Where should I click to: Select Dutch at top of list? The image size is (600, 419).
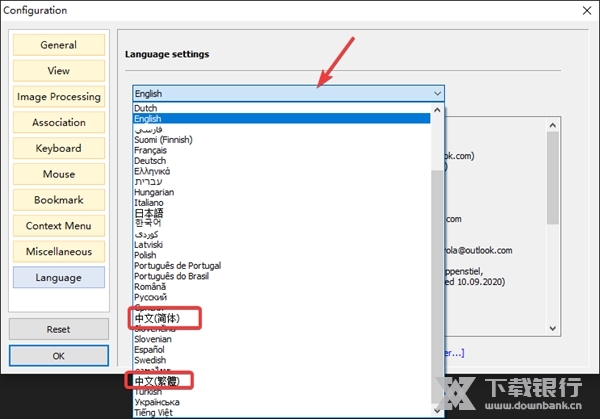[145, 108]
